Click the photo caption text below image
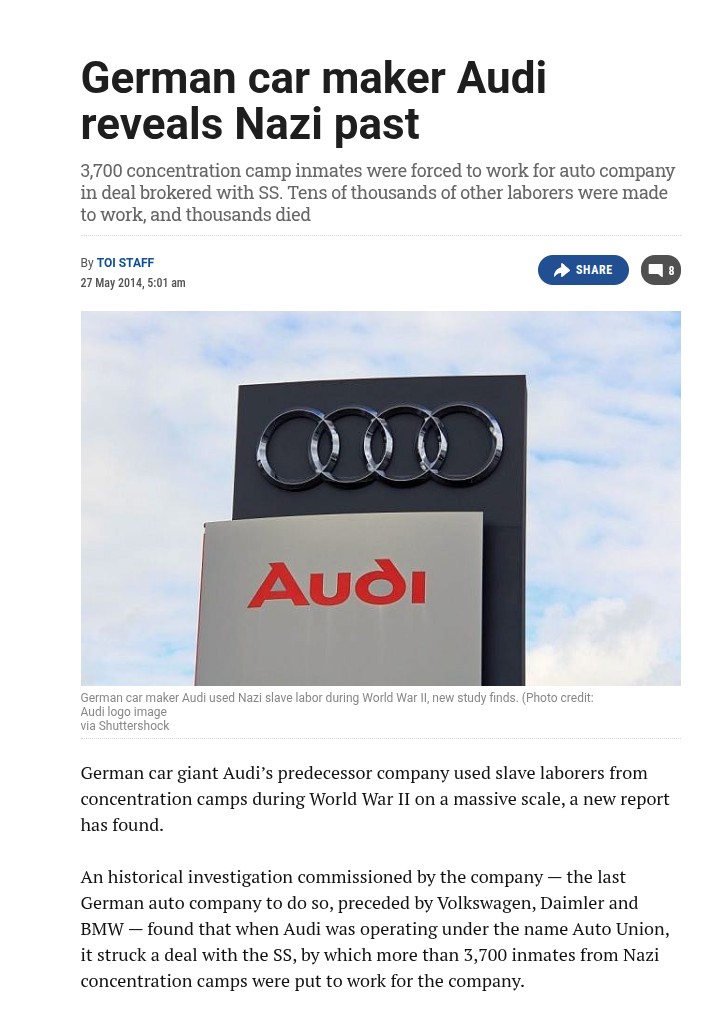The image size is (720, 1010). (x=337, y=711)
